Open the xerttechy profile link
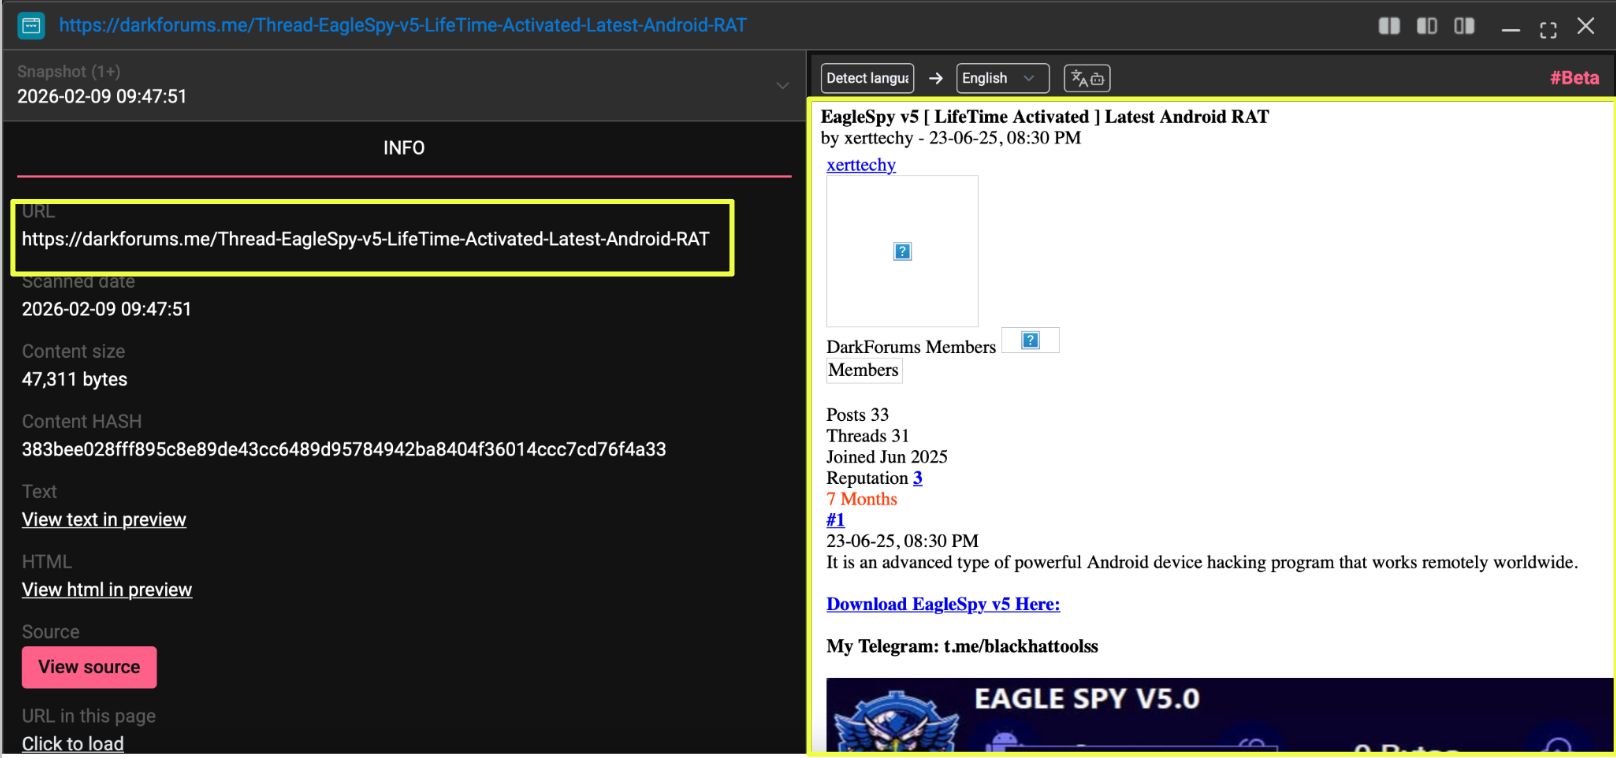Viewport: 1616px width, 758px height. point(861,165)
